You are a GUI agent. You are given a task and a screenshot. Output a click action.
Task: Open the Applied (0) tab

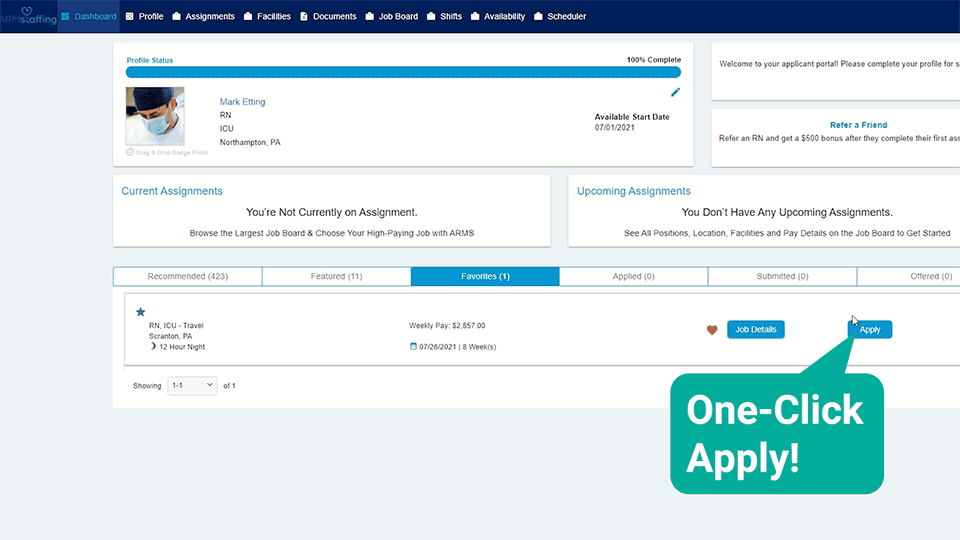pyautogui.click(x=633, y=276)
